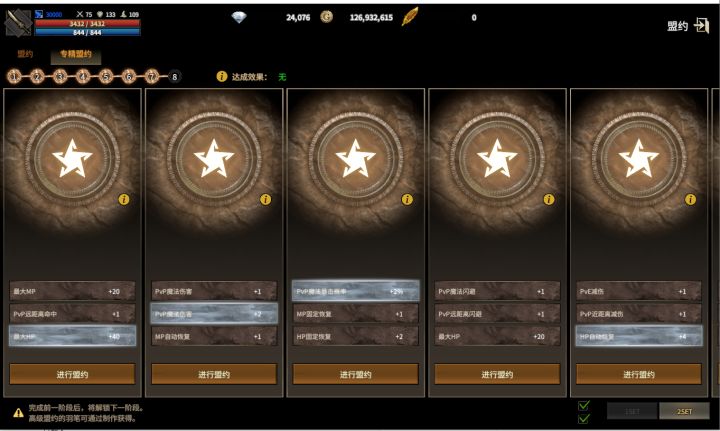Viewport: 720px width, 431px height.
Task: Click the golden feather quill icon
Action: 410,17
